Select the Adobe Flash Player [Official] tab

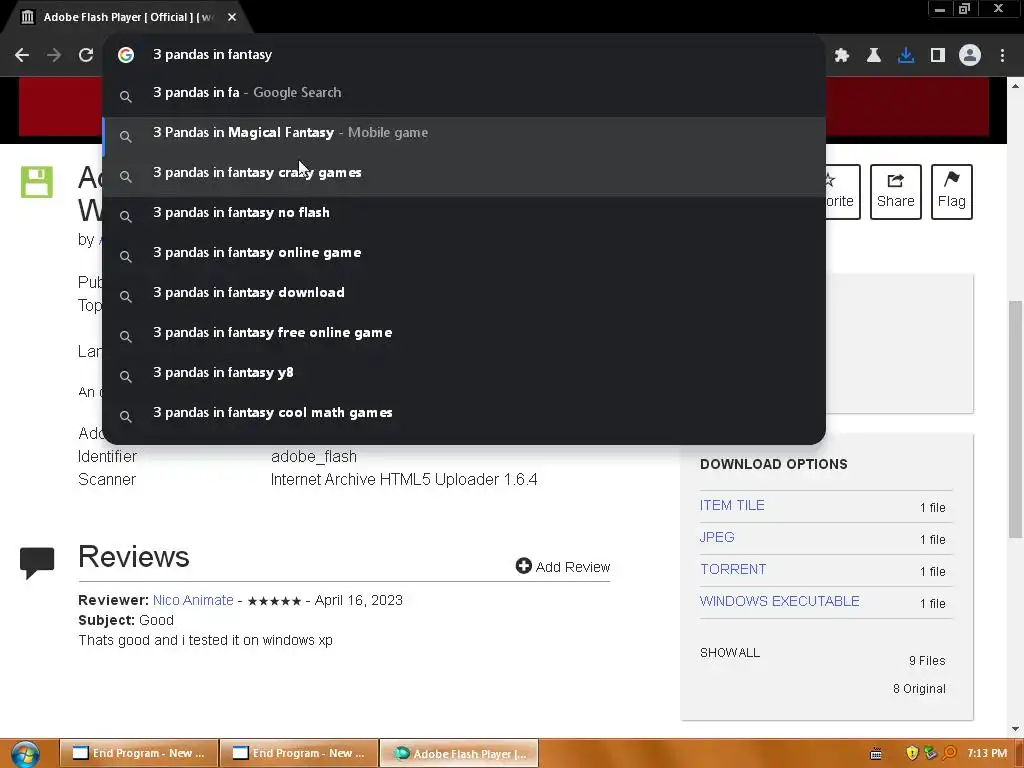tap(127, 17)
